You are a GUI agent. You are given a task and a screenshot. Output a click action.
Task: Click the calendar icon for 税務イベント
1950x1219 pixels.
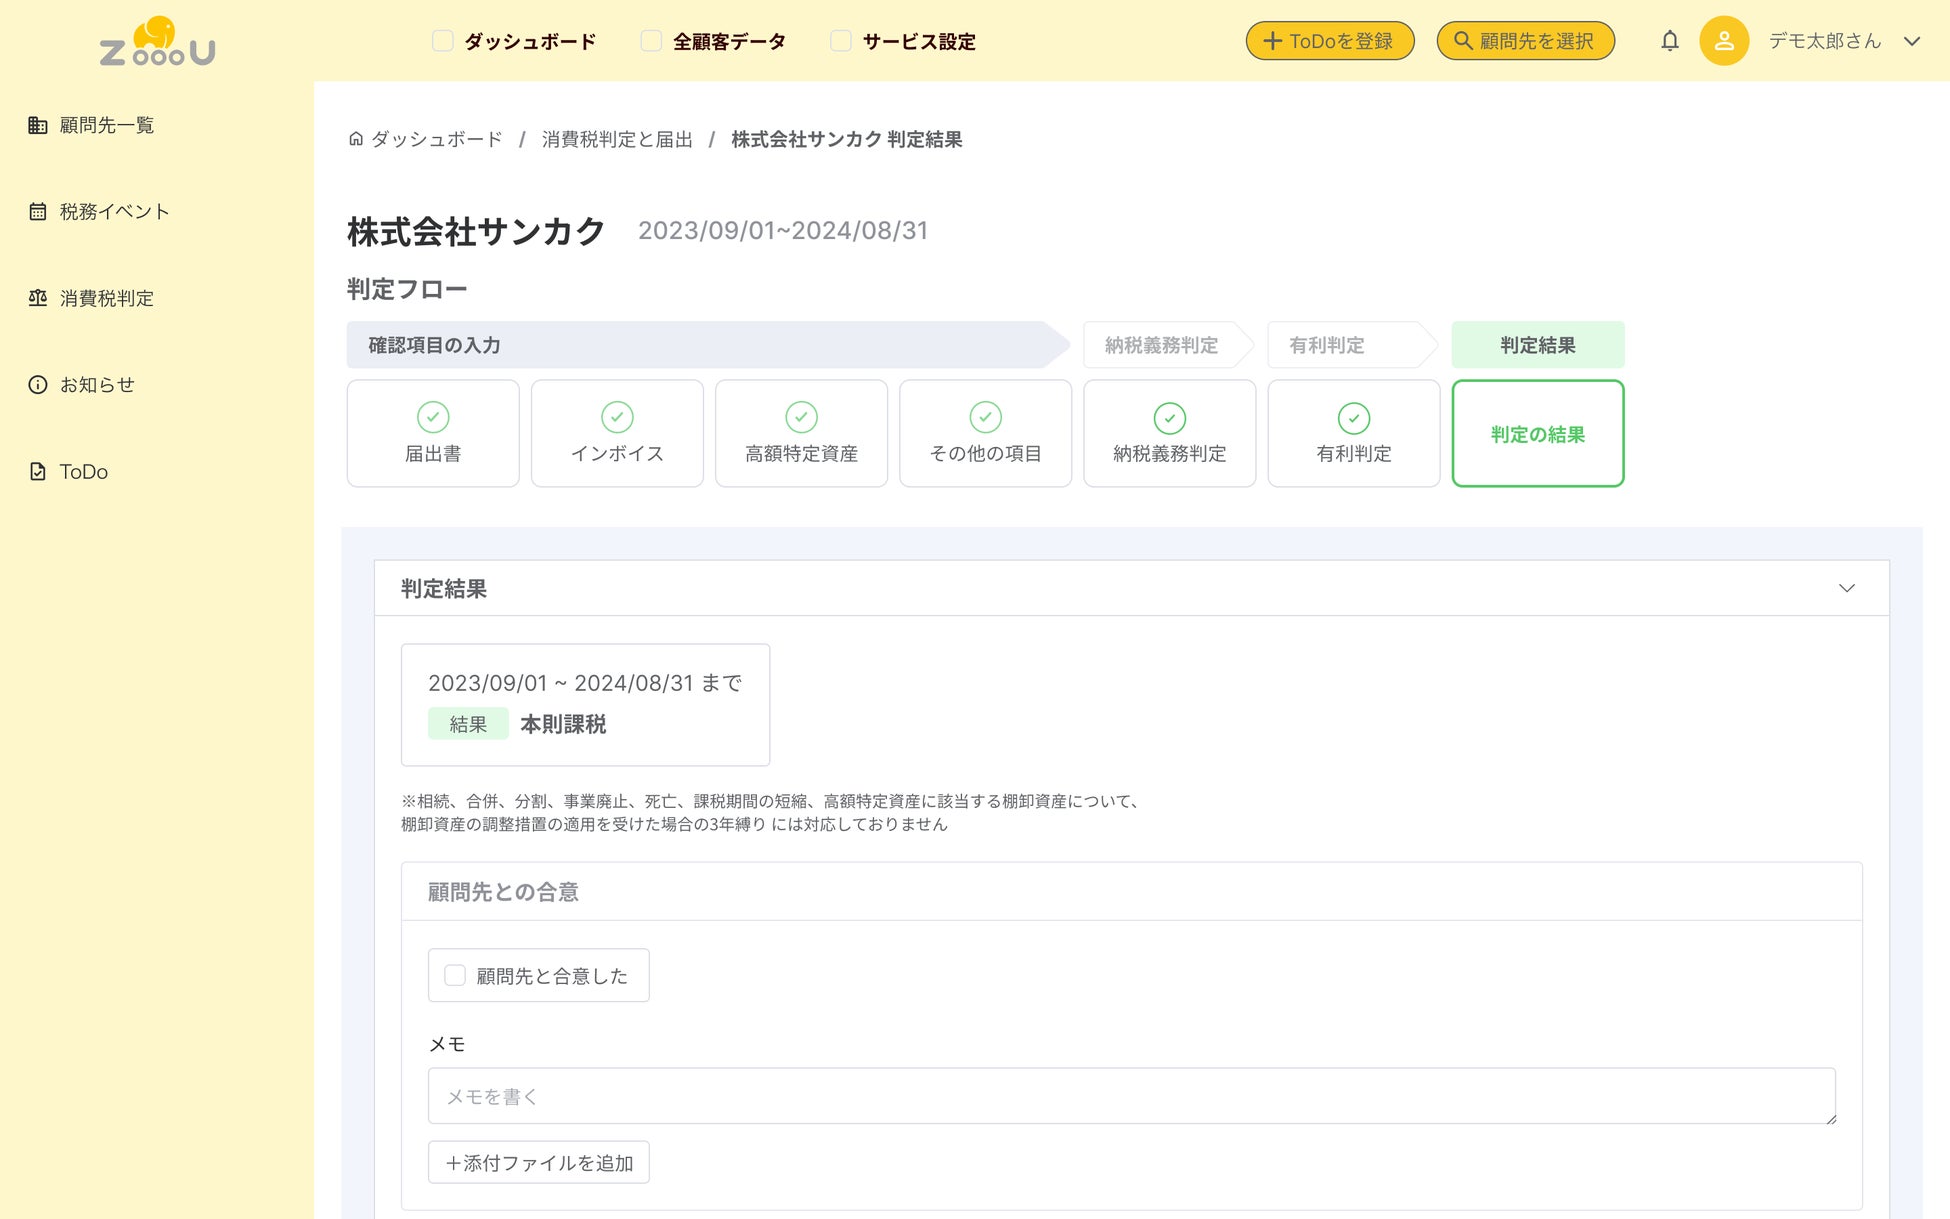[x=38, y=212]
